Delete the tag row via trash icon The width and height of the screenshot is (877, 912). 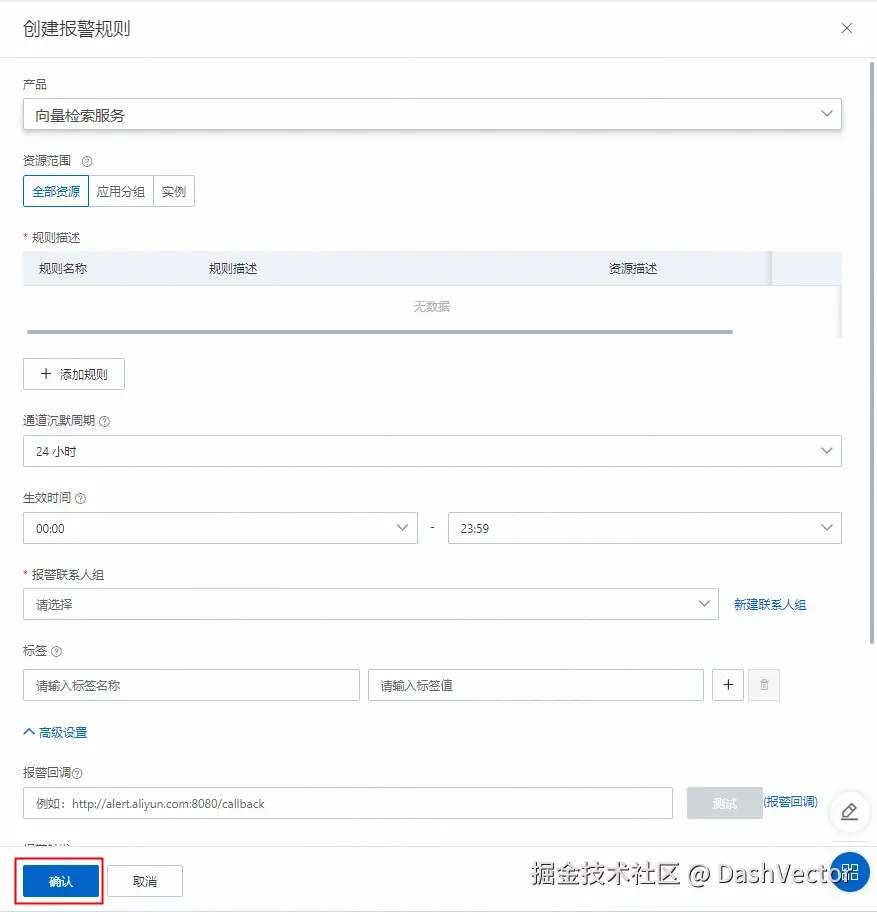pyautogui.click(x=763, y=684)
